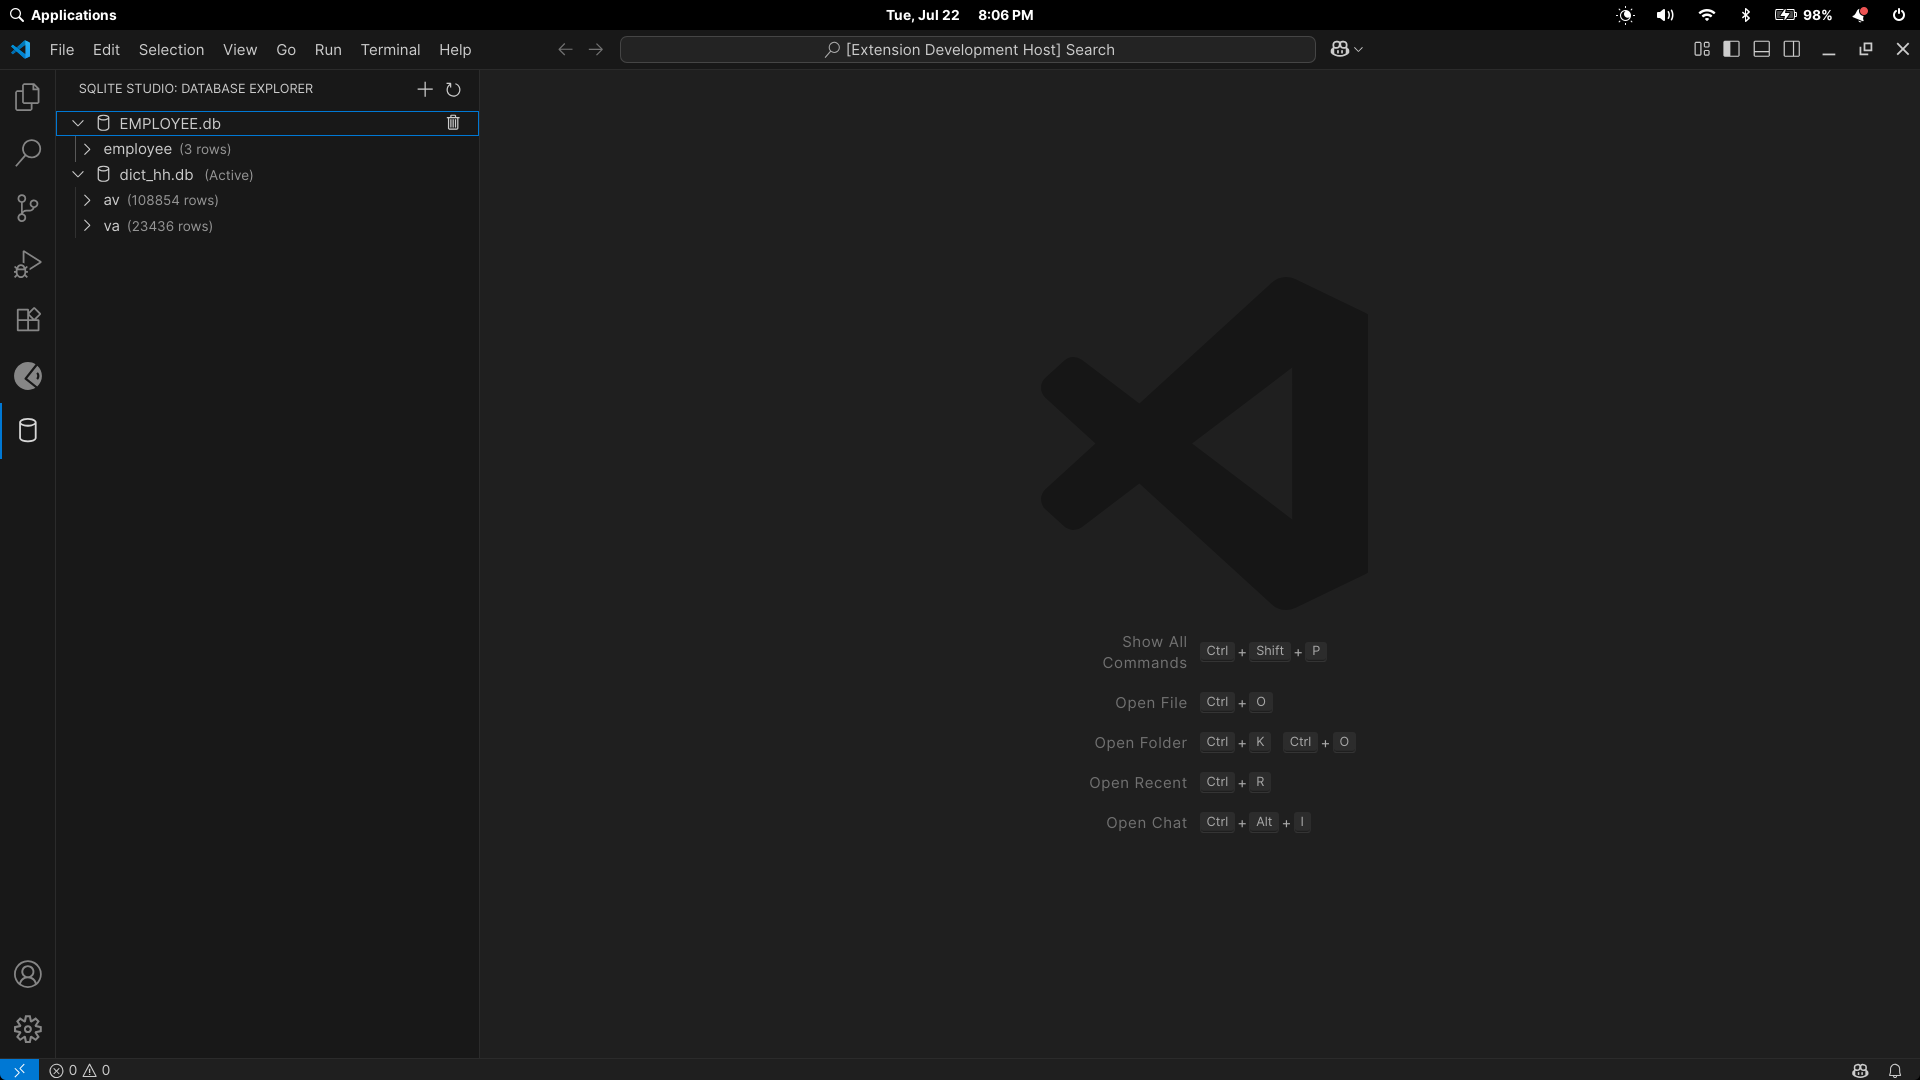
Task: Open the Selection menu
Action: pos(171,50)
